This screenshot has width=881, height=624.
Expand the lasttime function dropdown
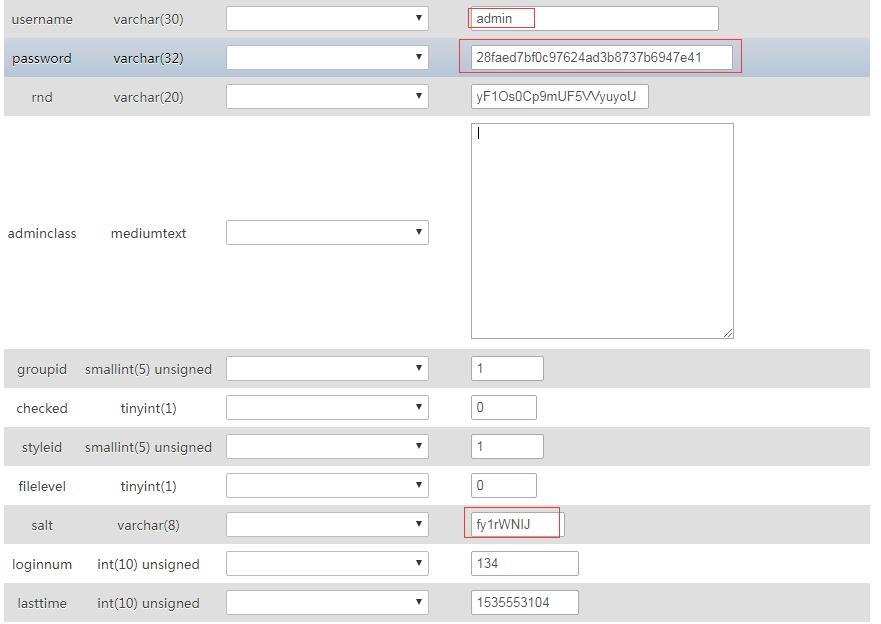coord(327,602)
